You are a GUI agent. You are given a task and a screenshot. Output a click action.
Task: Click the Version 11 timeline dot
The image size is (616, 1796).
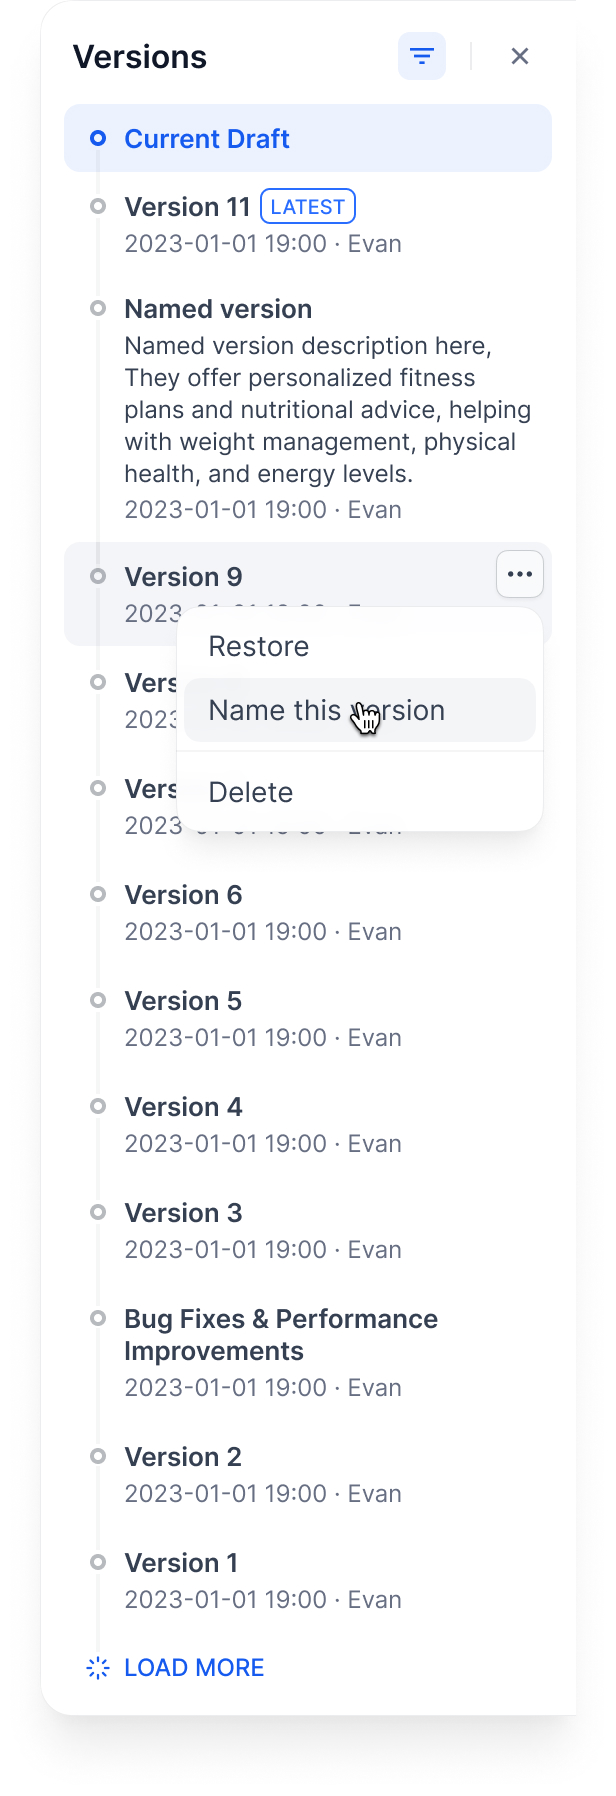point(98,207)
